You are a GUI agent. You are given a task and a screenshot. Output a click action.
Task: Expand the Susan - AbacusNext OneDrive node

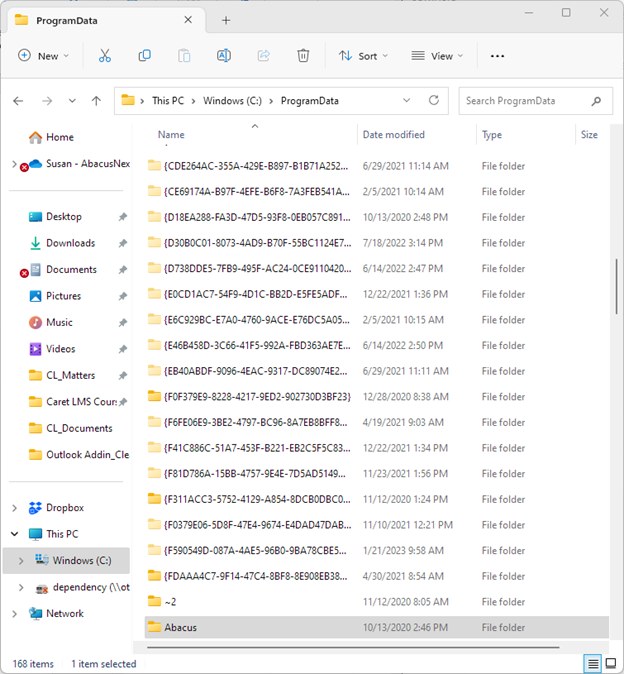[x=14, y=164]
